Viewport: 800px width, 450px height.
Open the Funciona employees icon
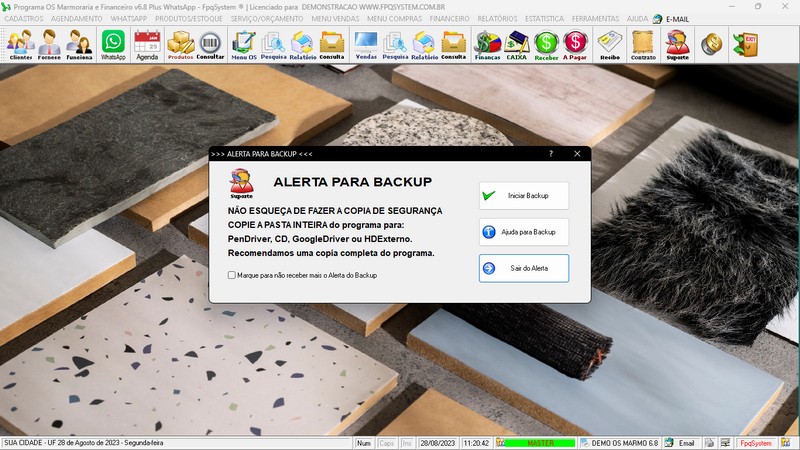[80, 44]
